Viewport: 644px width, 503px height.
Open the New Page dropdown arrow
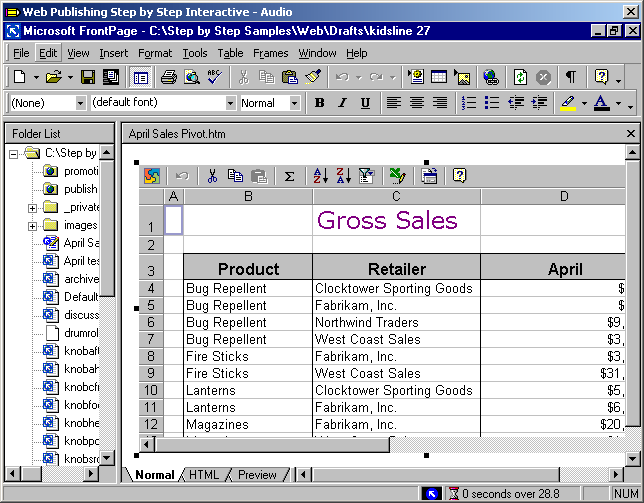36,77
